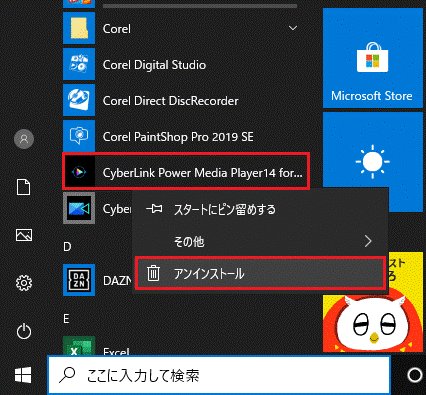
Task: Open Corel Digital Studio text entry
Action: (154, 65)
